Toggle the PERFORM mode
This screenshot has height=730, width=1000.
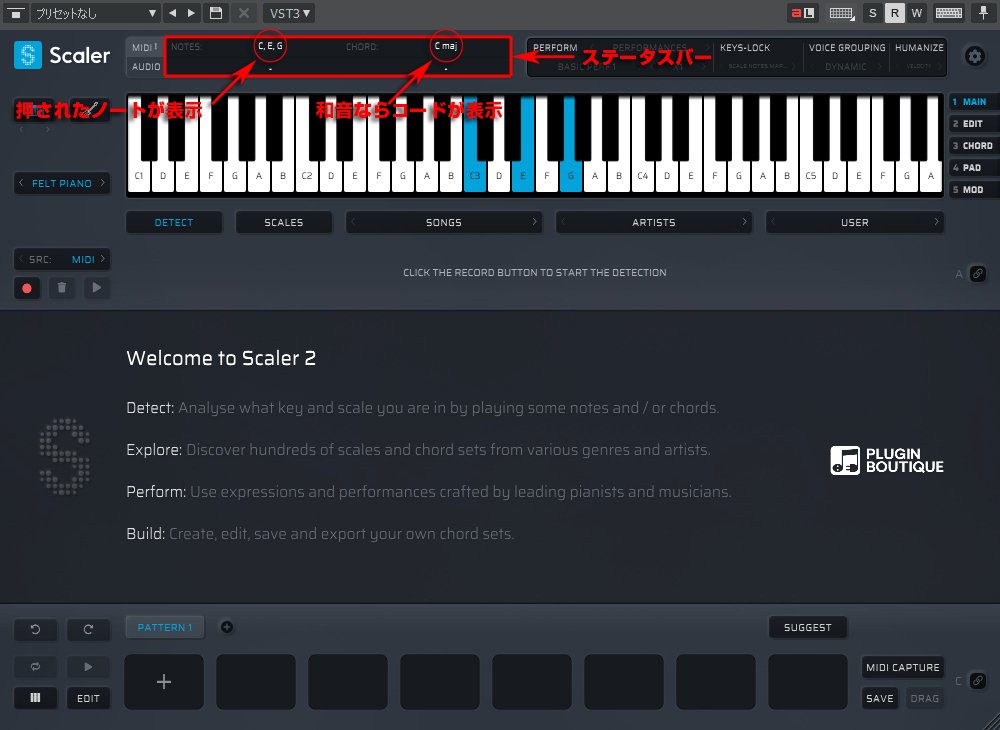[555, 48]
